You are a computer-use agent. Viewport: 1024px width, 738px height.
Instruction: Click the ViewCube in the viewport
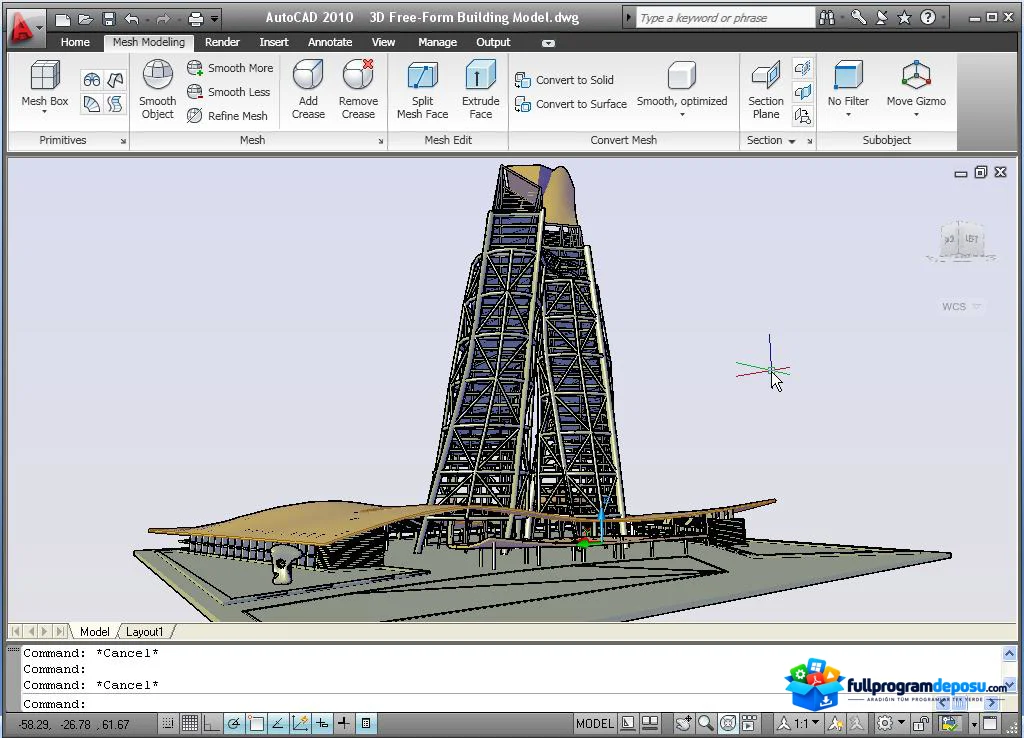(961, 241)
